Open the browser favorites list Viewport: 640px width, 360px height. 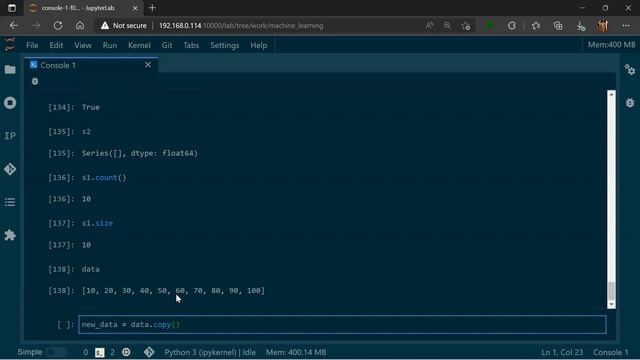tap(536, 25)
